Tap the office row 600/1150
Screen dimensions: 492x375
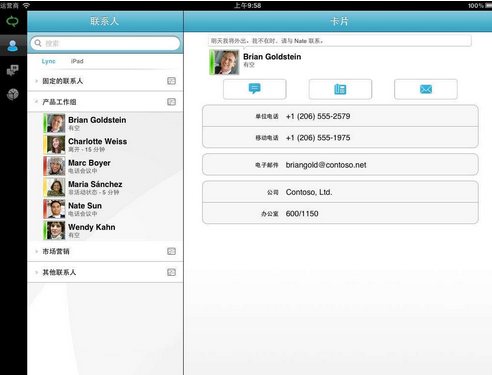point(340,213)
